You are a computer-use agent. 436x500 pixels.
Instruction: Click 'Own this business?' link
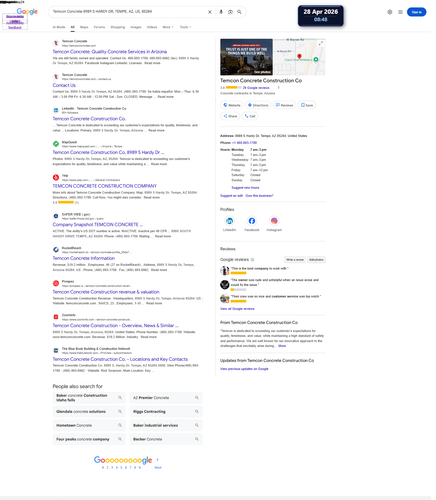pyautogui.click(x=259, y=196)
